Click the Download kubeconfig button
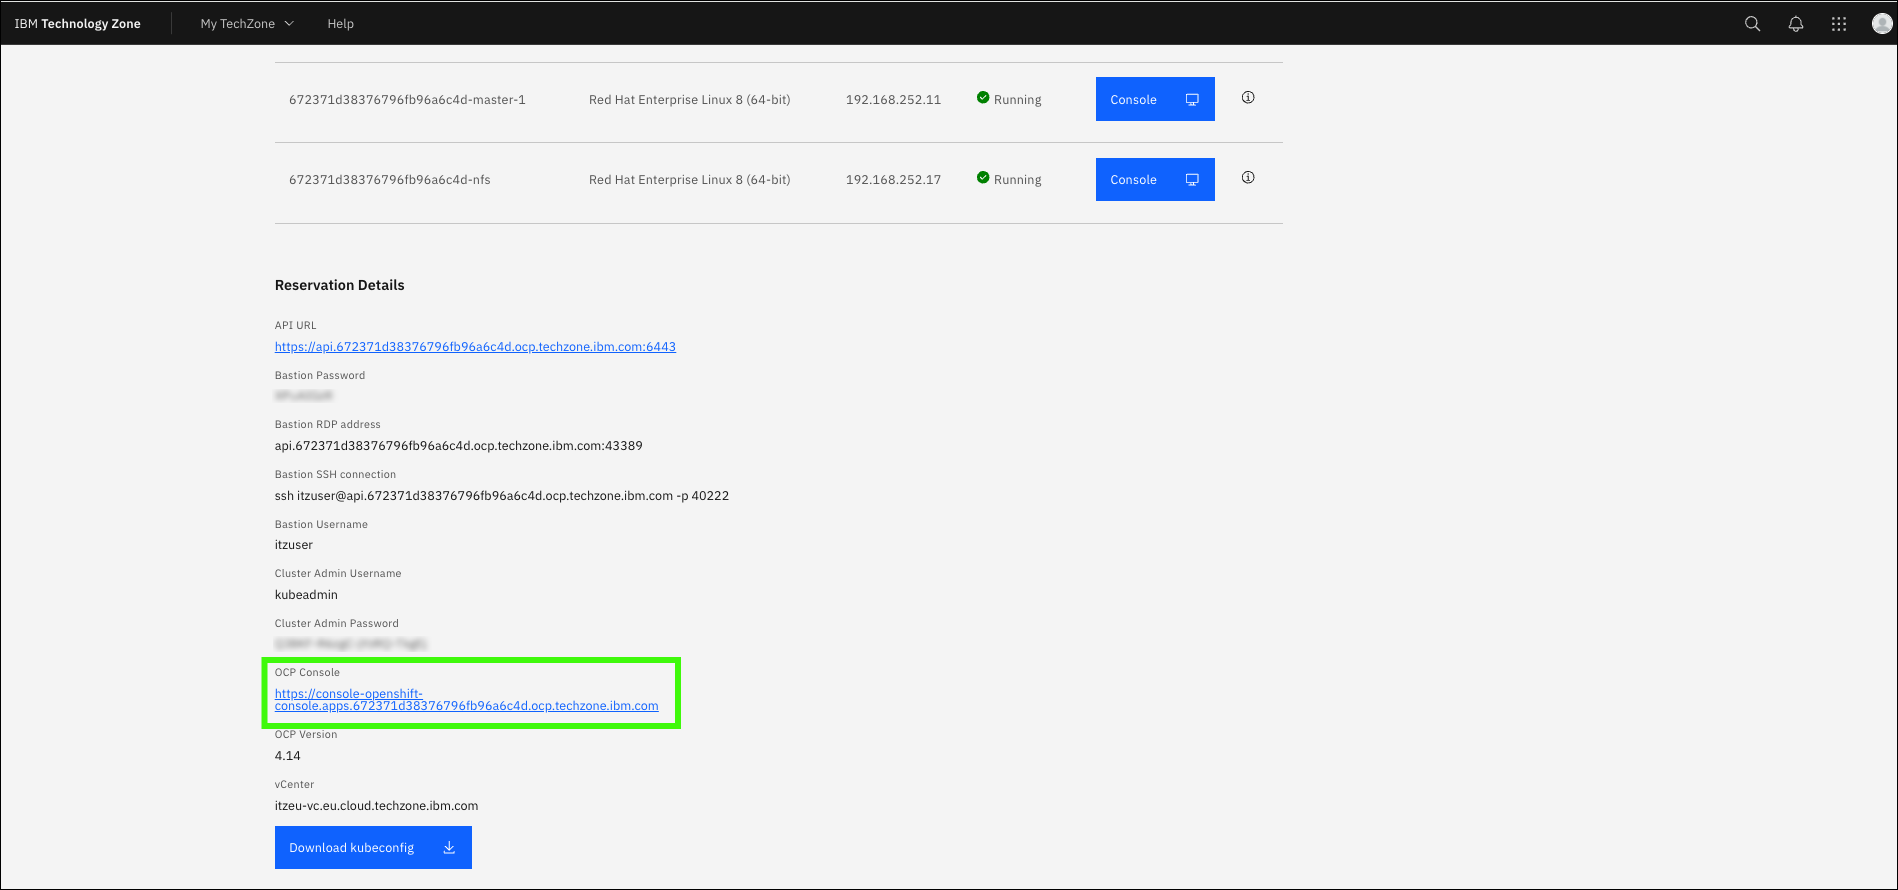Image resolution: width=1898 pixels, height=890 pixels. tap(352, 848)
